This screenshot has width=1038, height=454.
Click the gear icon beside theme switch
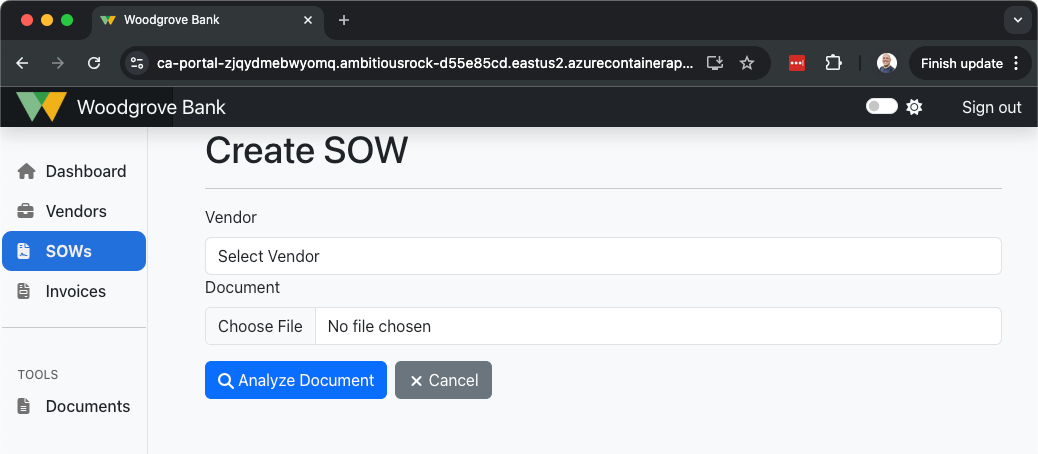pyautogui.click(x=914, y=107)
